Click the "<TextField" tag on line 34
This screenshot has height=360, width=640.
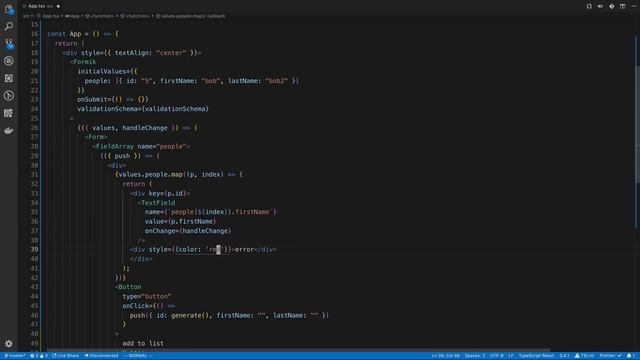point(156,202)
